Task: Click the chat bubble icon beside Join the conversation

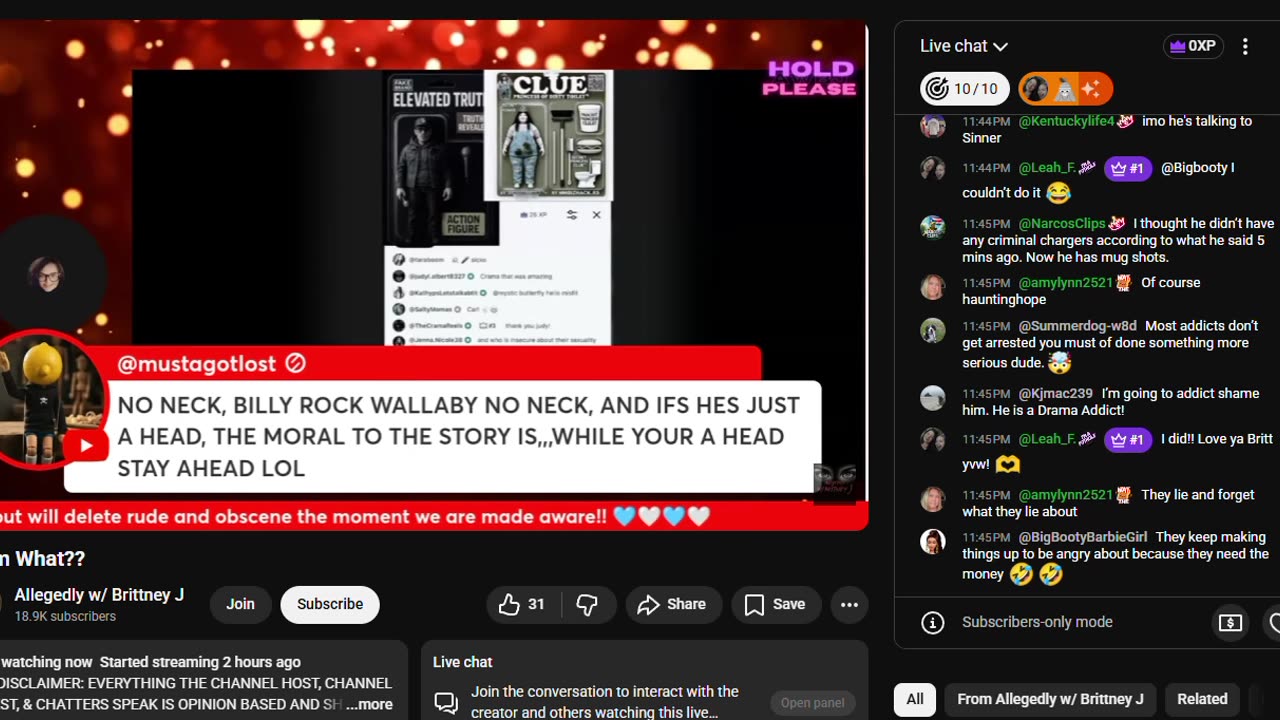Action: click(x=446, y=703)
